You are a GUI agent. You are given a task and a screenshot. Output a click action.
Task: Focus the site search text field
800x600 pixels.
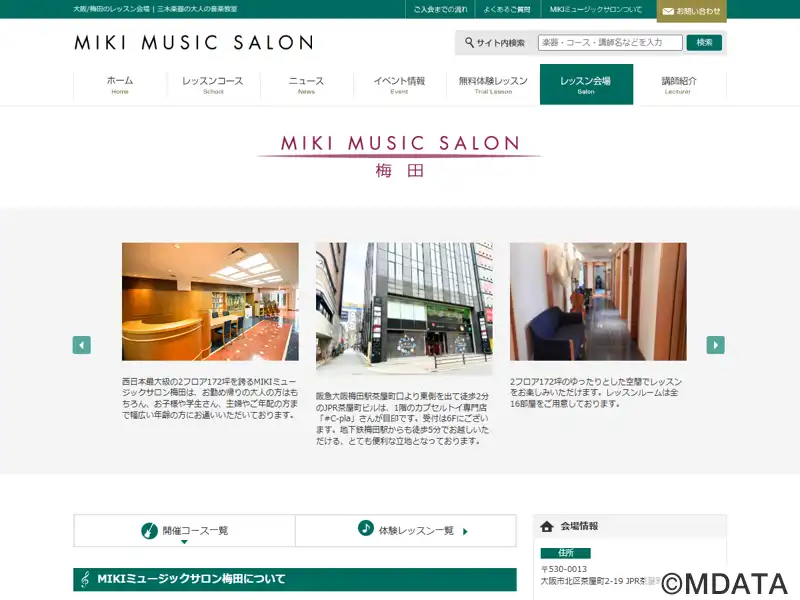click(x=610, y=43)
